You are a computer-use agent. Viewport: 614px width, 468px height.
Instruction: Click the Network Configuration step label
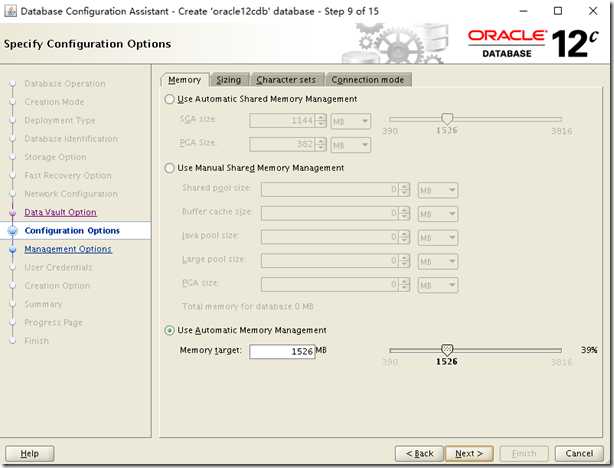tap(71, 194)
